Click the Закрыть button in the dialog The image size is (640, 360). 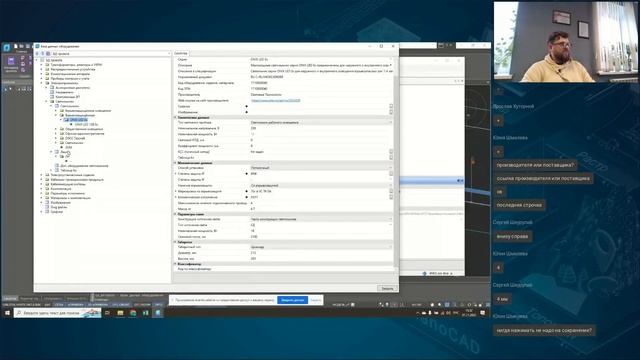click(x=387, y=288)
